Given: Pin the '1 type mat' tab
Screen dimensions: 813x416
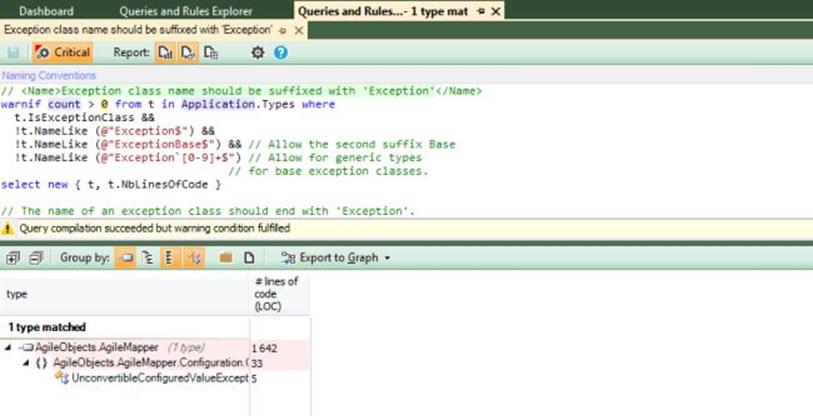Looking at the screenshot, I should 481,11.
